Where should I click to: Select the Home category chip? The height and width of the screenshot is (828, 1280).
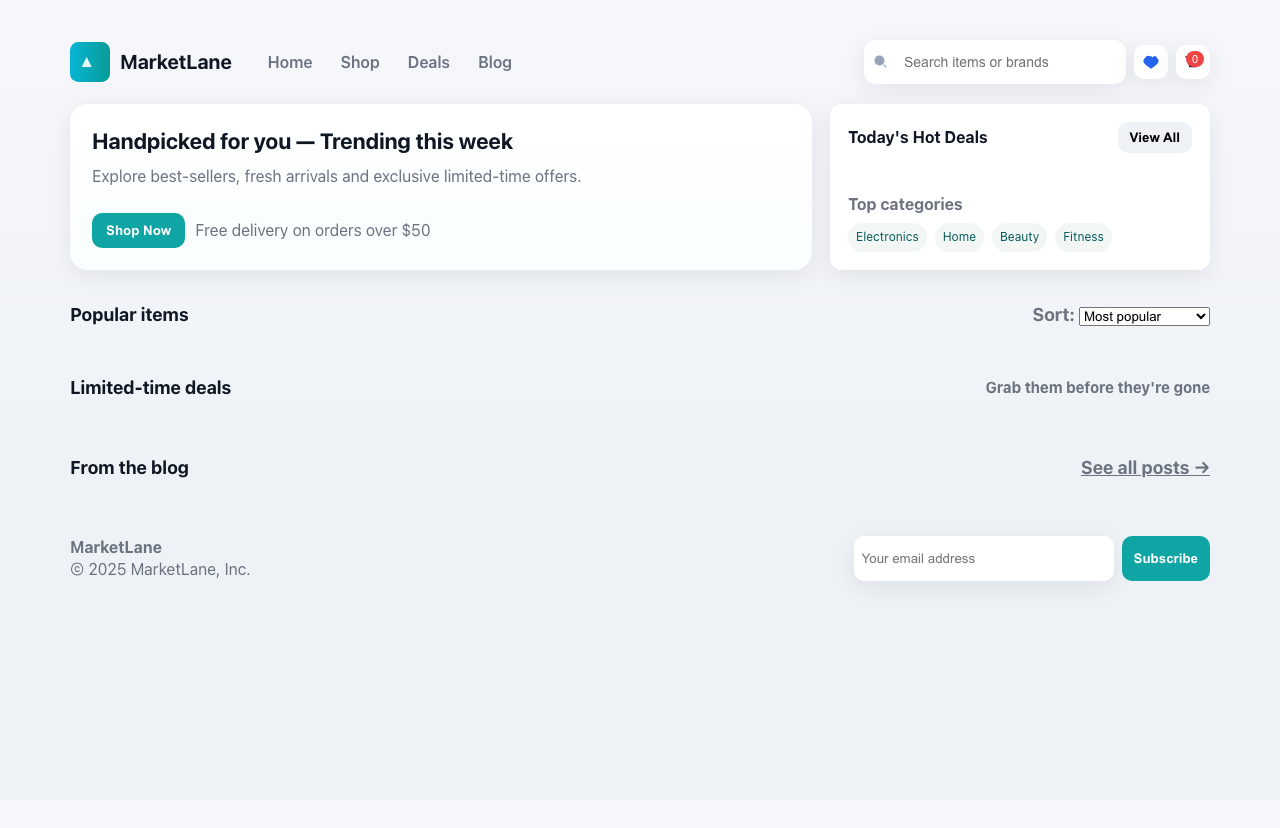click(958, 237)
